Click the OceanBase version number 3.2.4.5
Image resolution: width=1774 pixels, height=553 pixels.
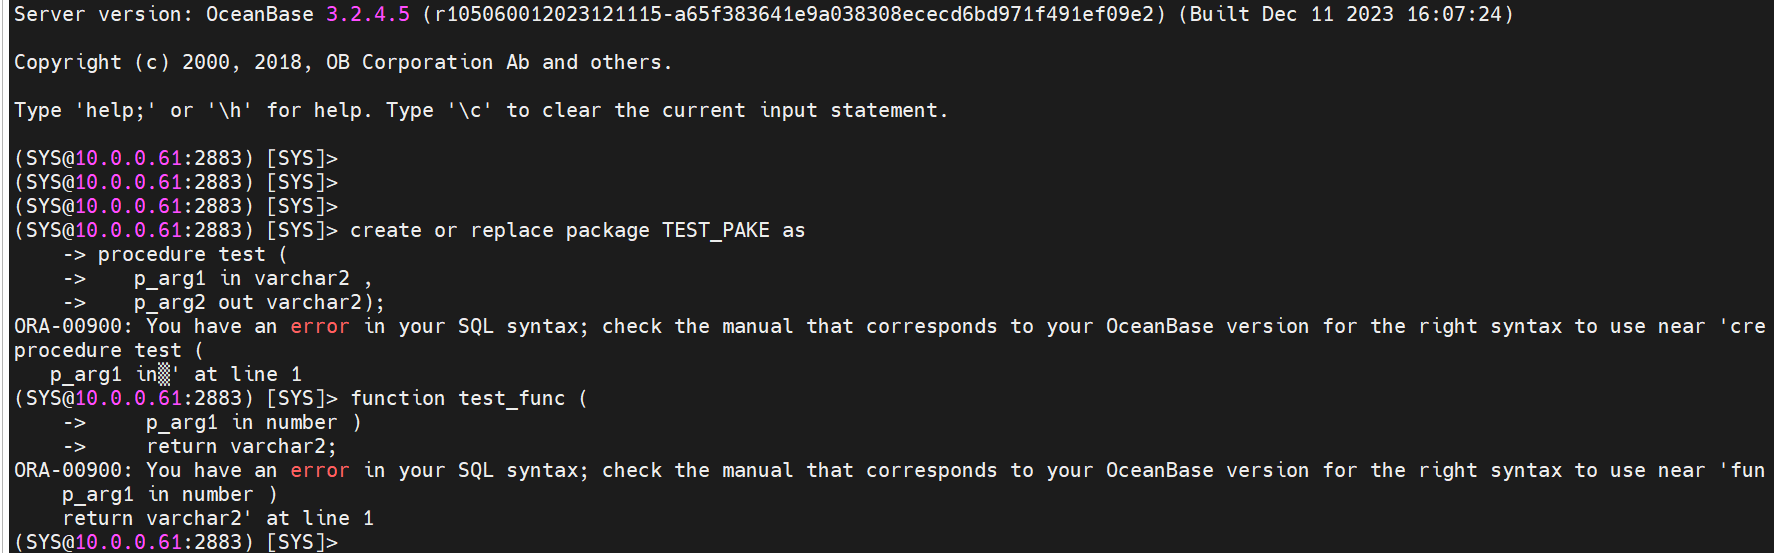[368, 14]
